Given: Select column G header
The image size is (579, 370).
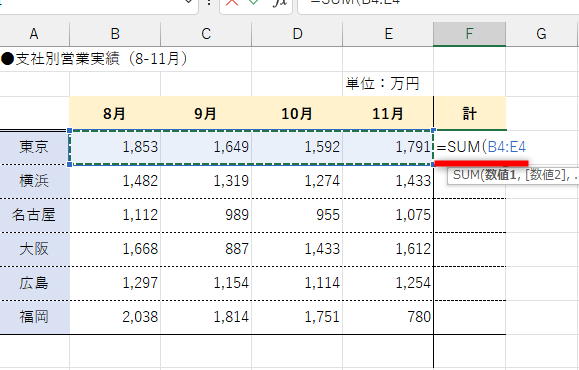Looking at the screenshot, I should point(541,34).
